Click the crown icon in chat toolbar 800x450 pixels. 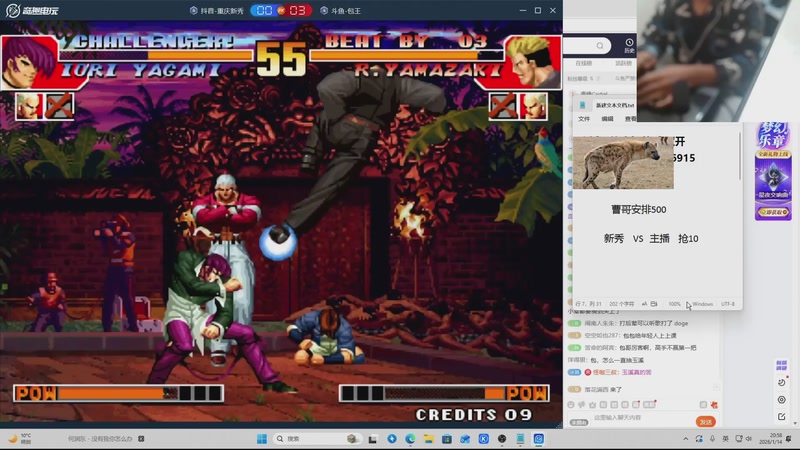[592, 405]
